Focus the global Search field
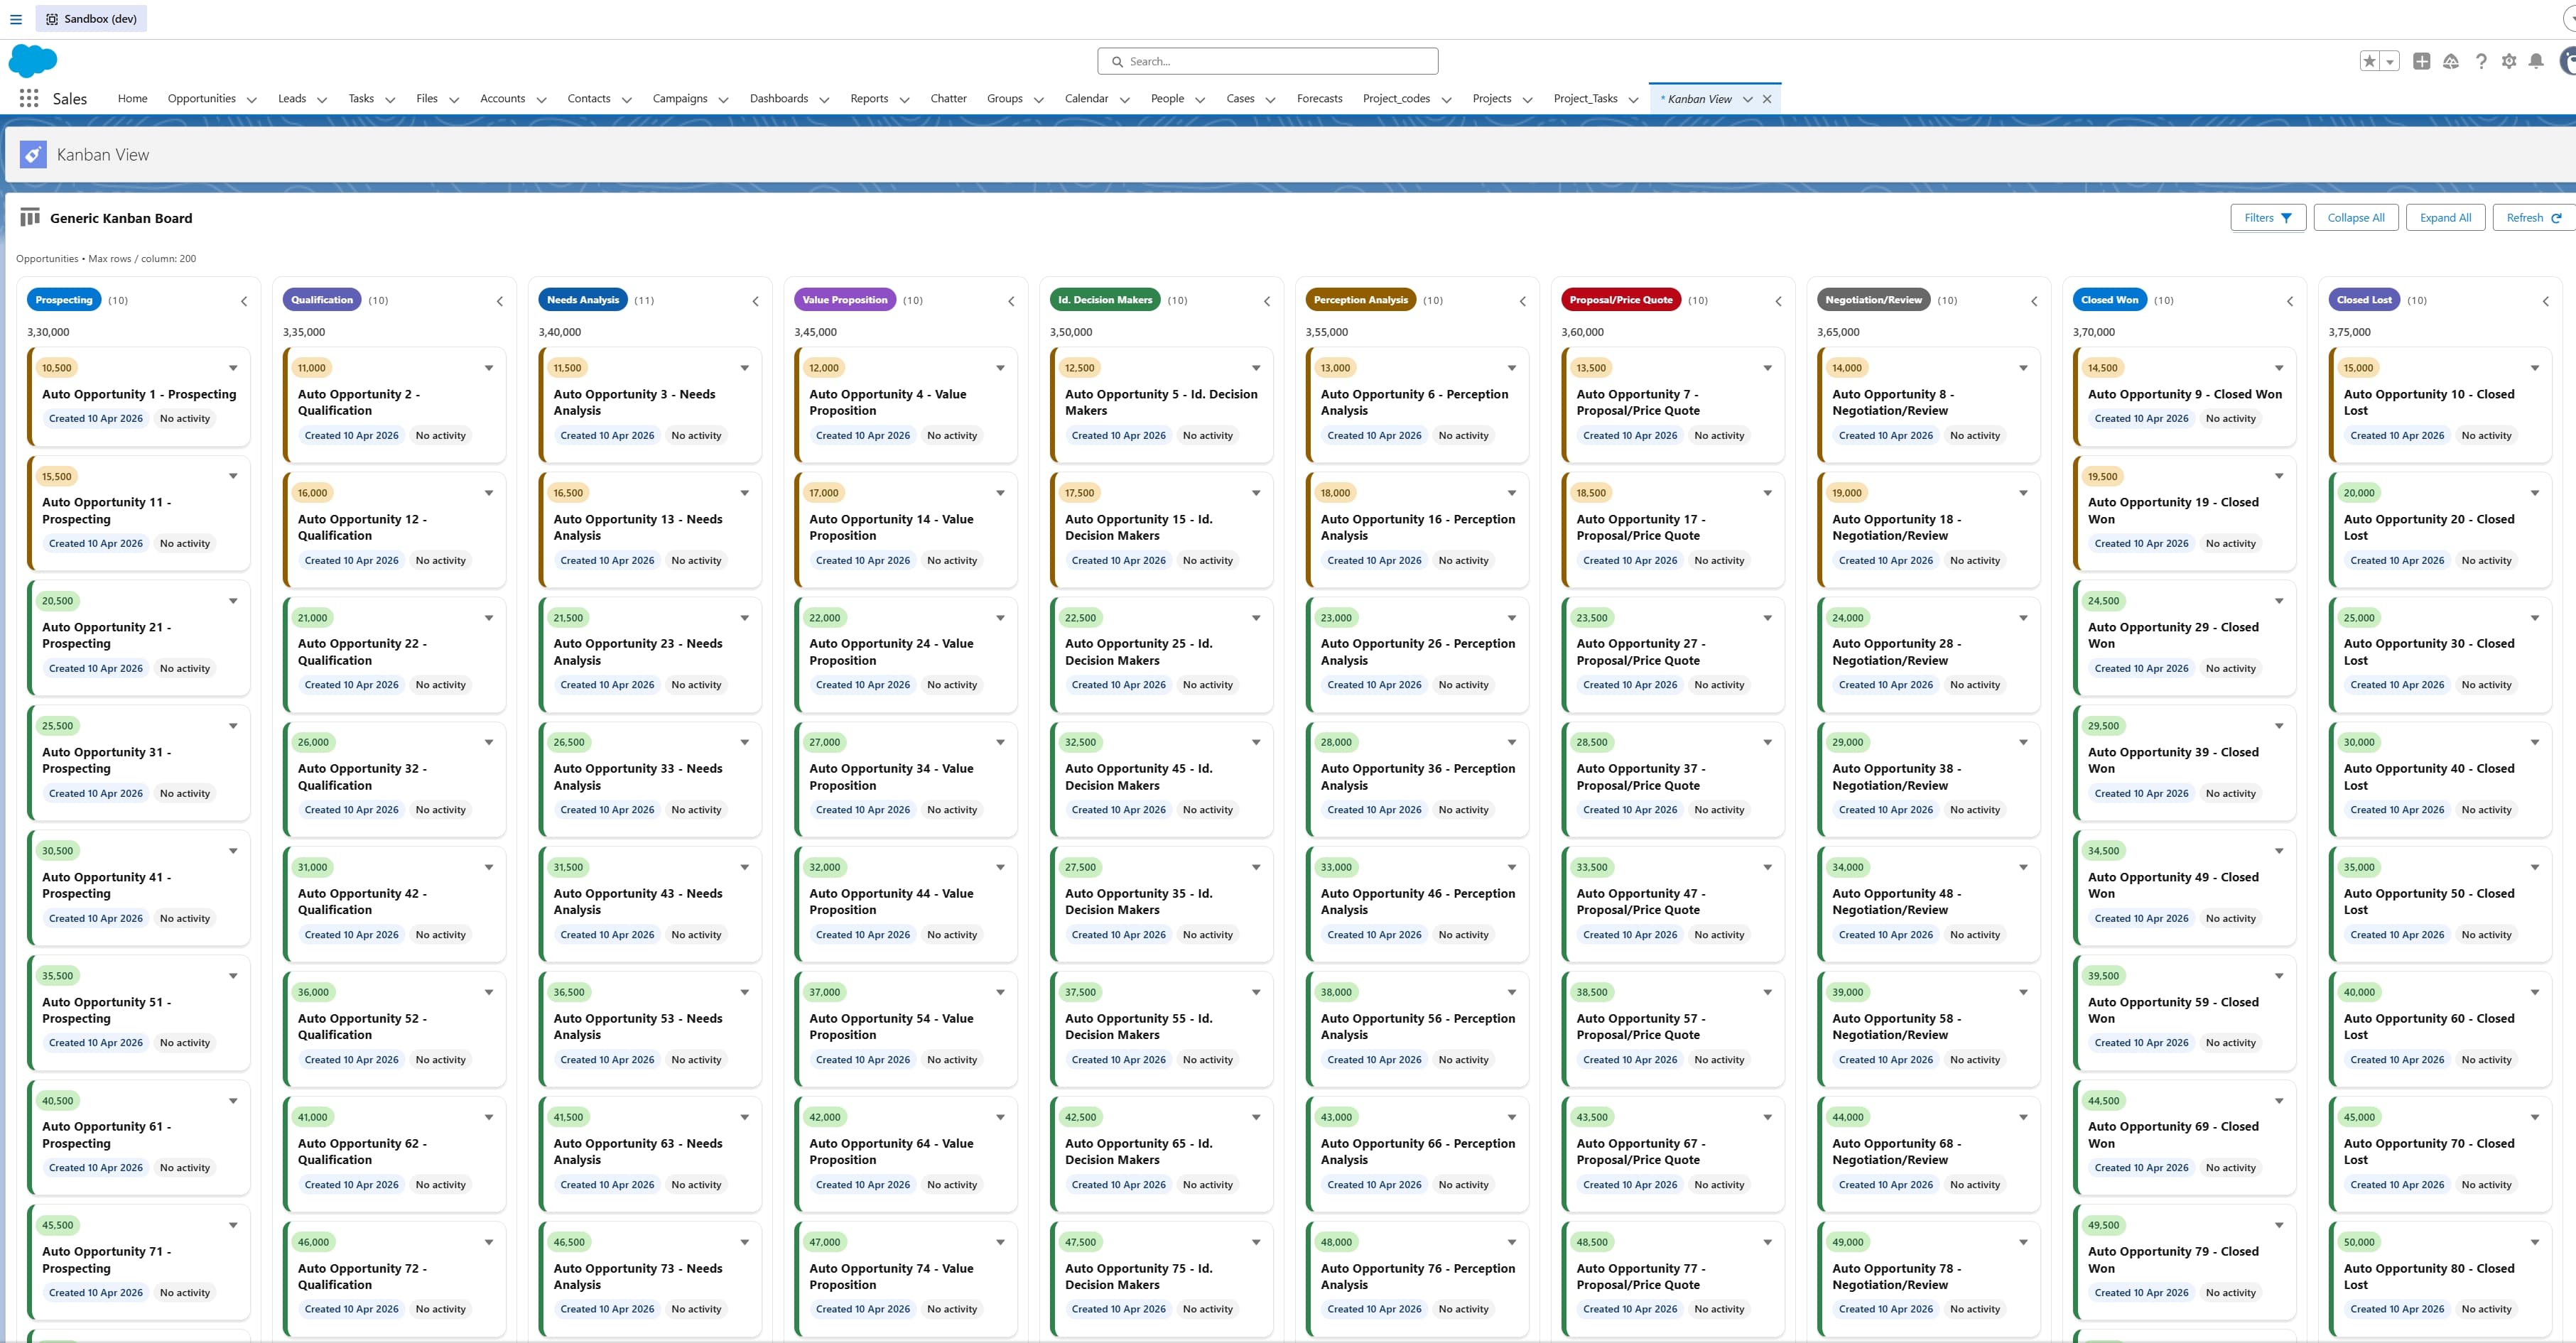 (1268, 61)
